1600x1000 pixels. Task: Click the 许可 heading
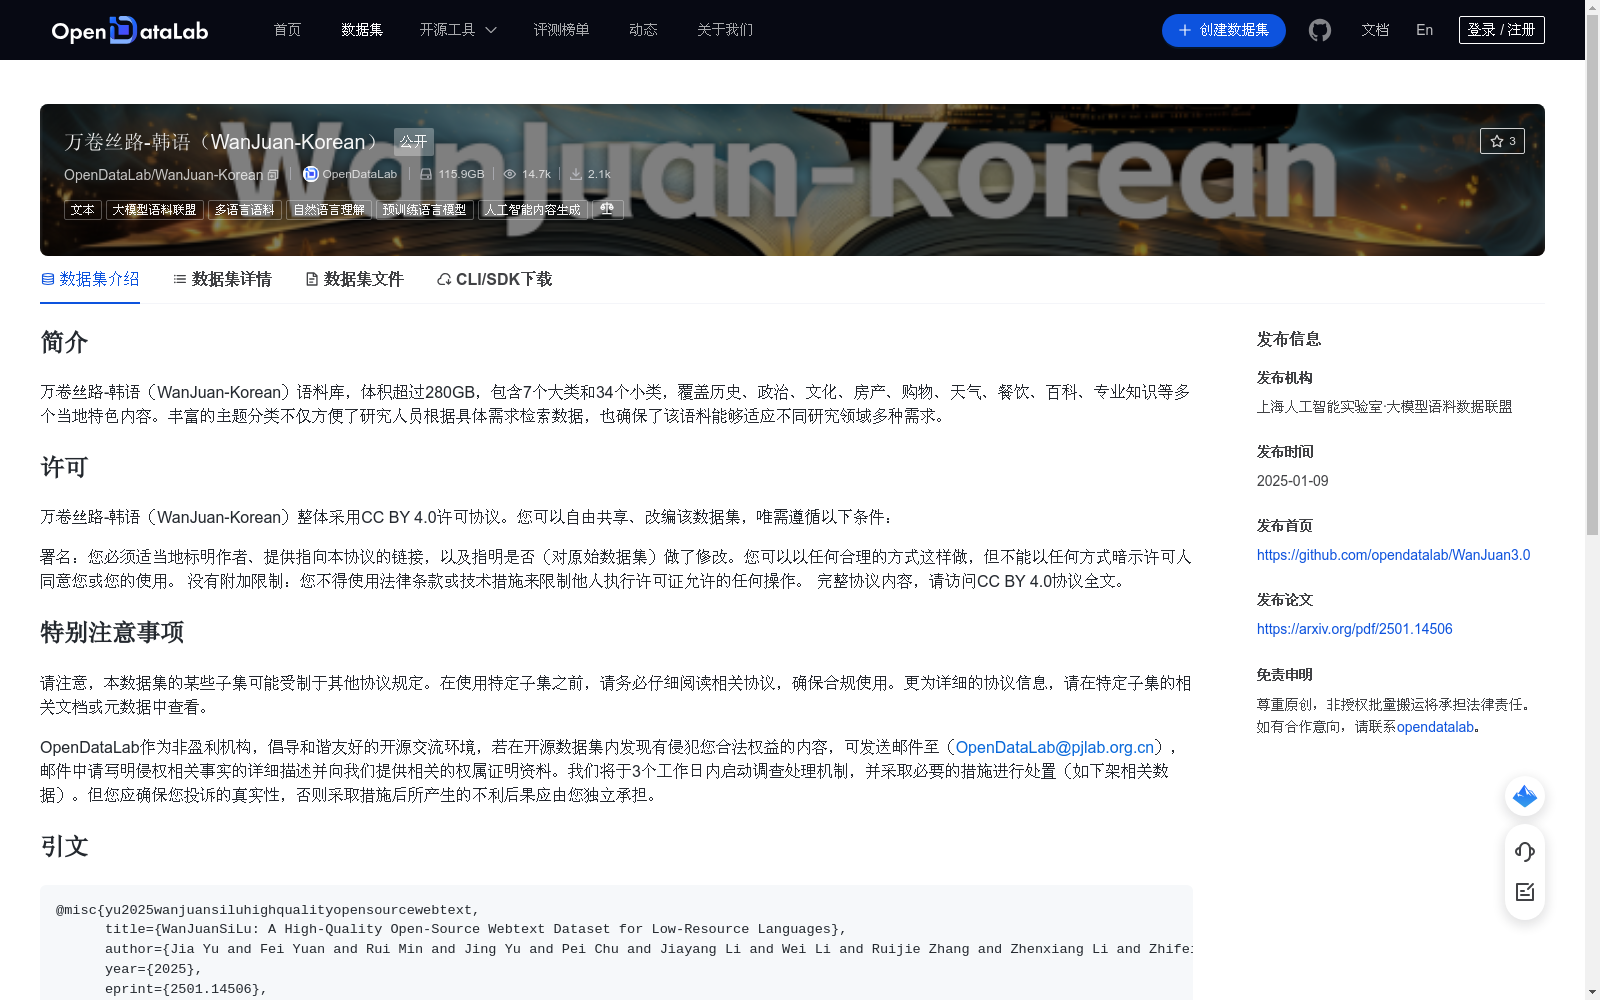click(64, 467)
